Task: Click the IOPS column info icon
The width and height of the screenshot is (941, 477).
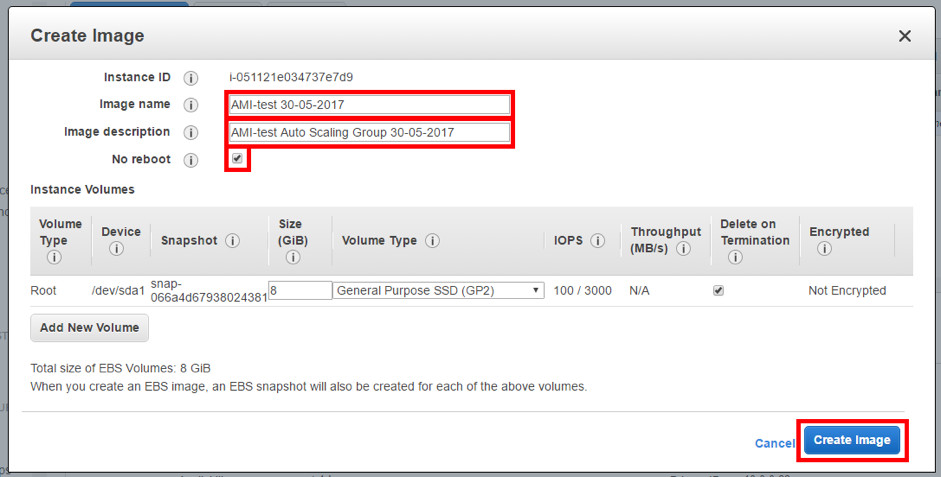Action: pos(598,241)
